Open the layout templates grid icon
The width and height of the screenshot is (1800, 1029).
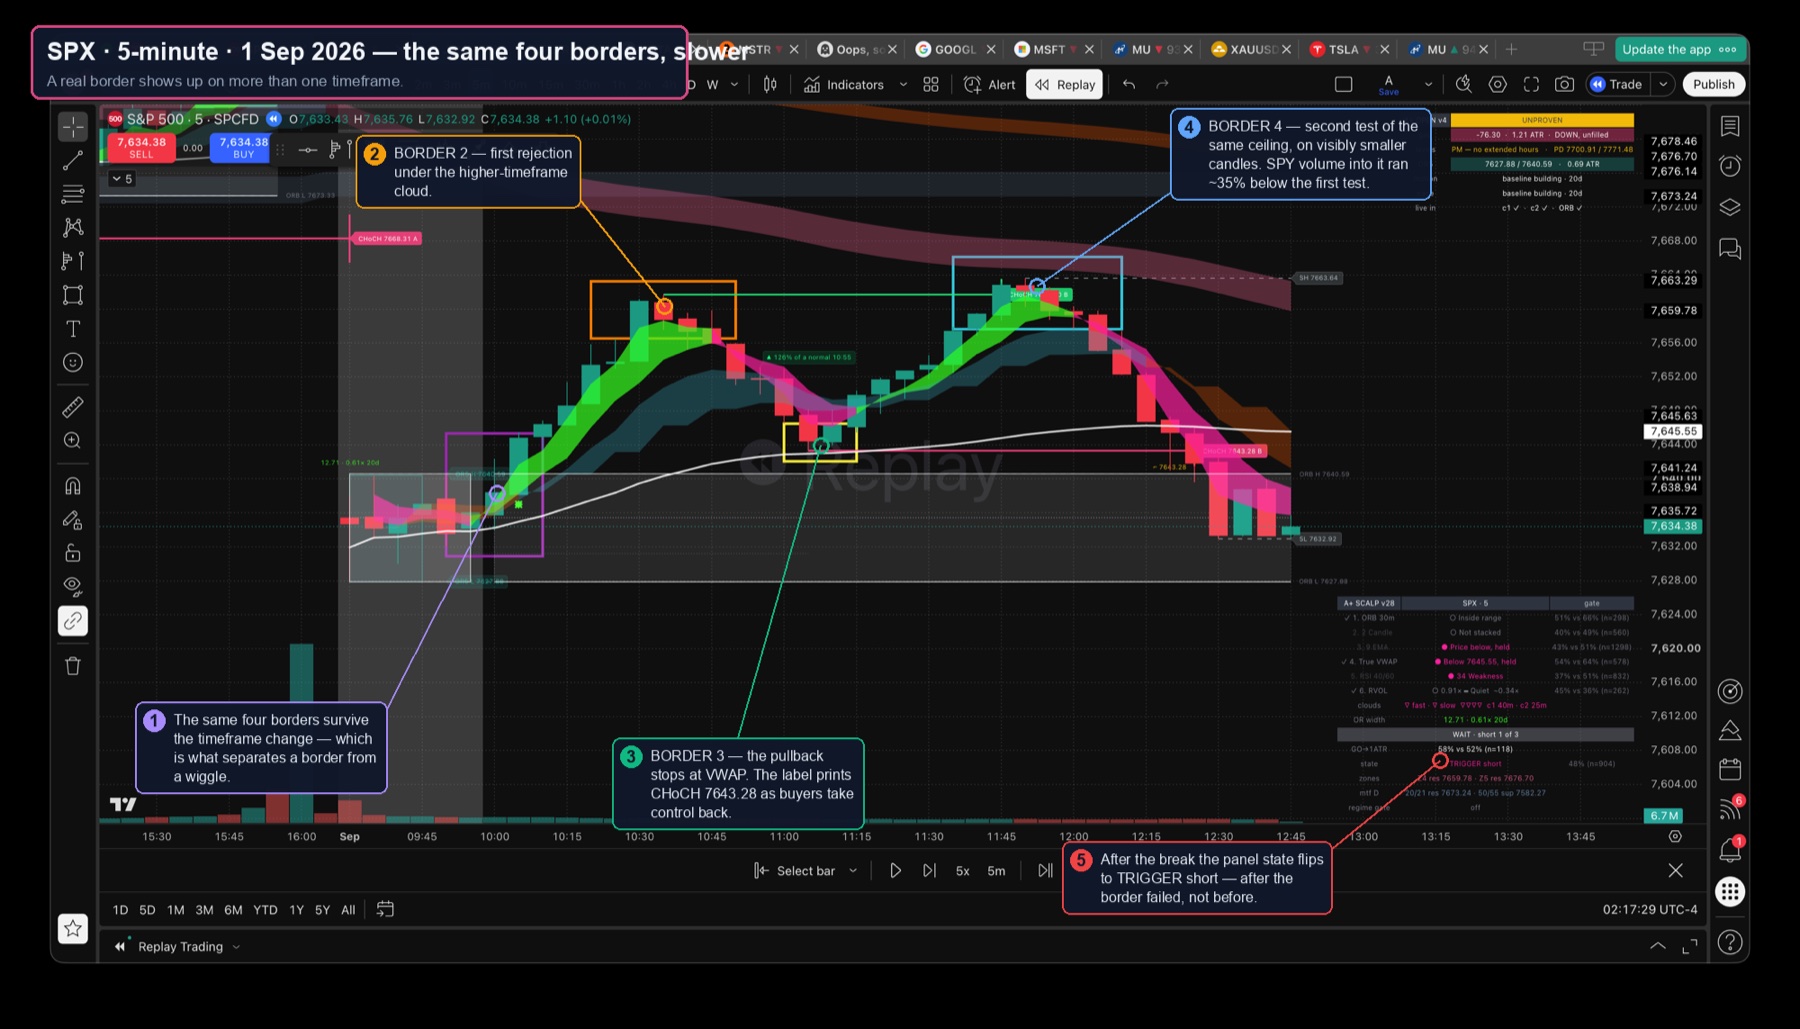931,85
